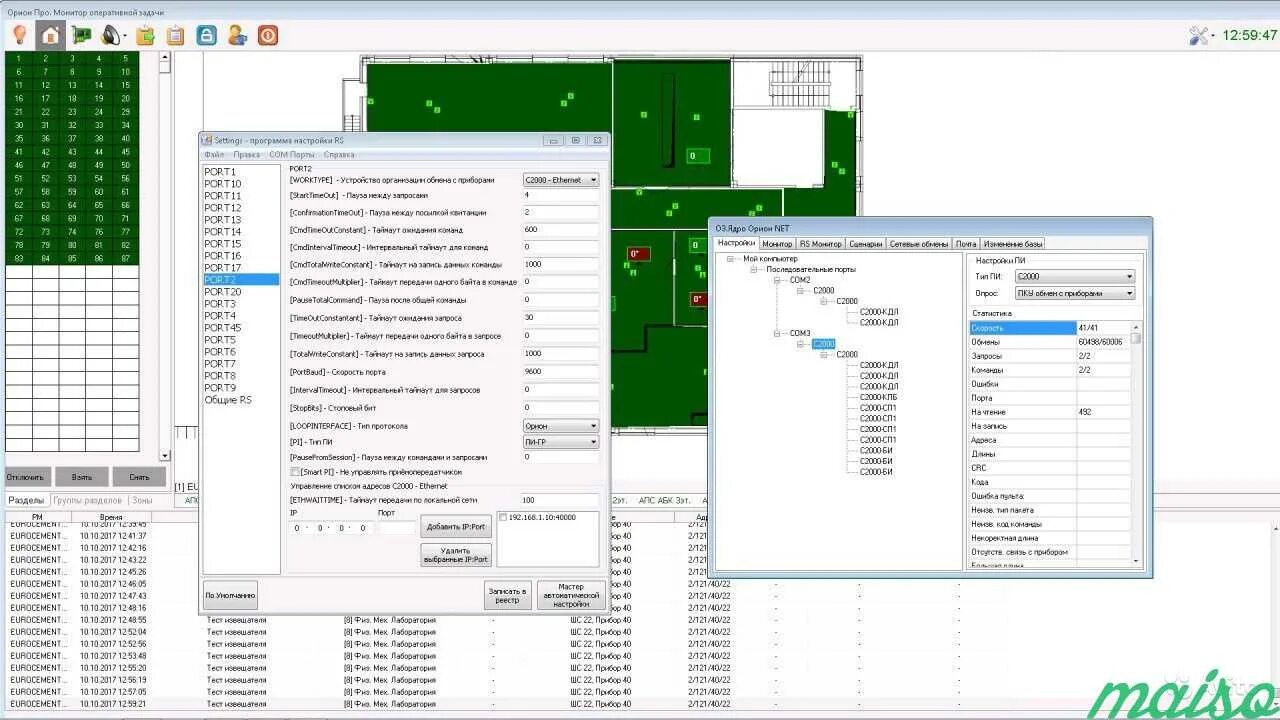
Task: Collapse the COM2 tree node
Action: [x=778, y=280]
